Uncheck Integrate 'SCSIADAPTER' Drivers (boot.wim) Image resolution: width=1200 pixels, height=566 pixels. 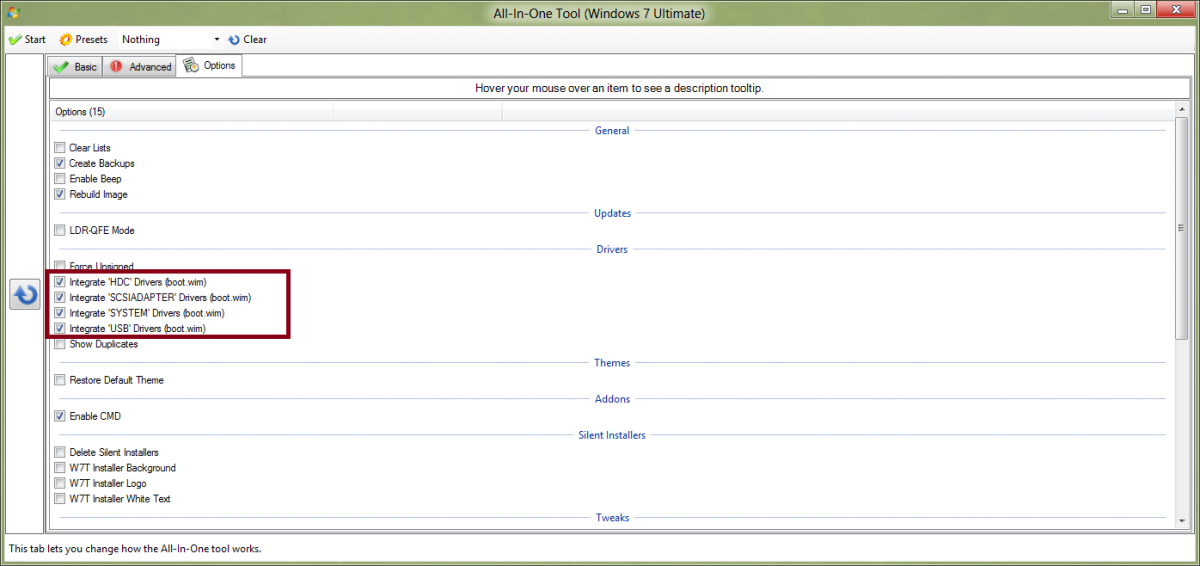tap(60, 298)
